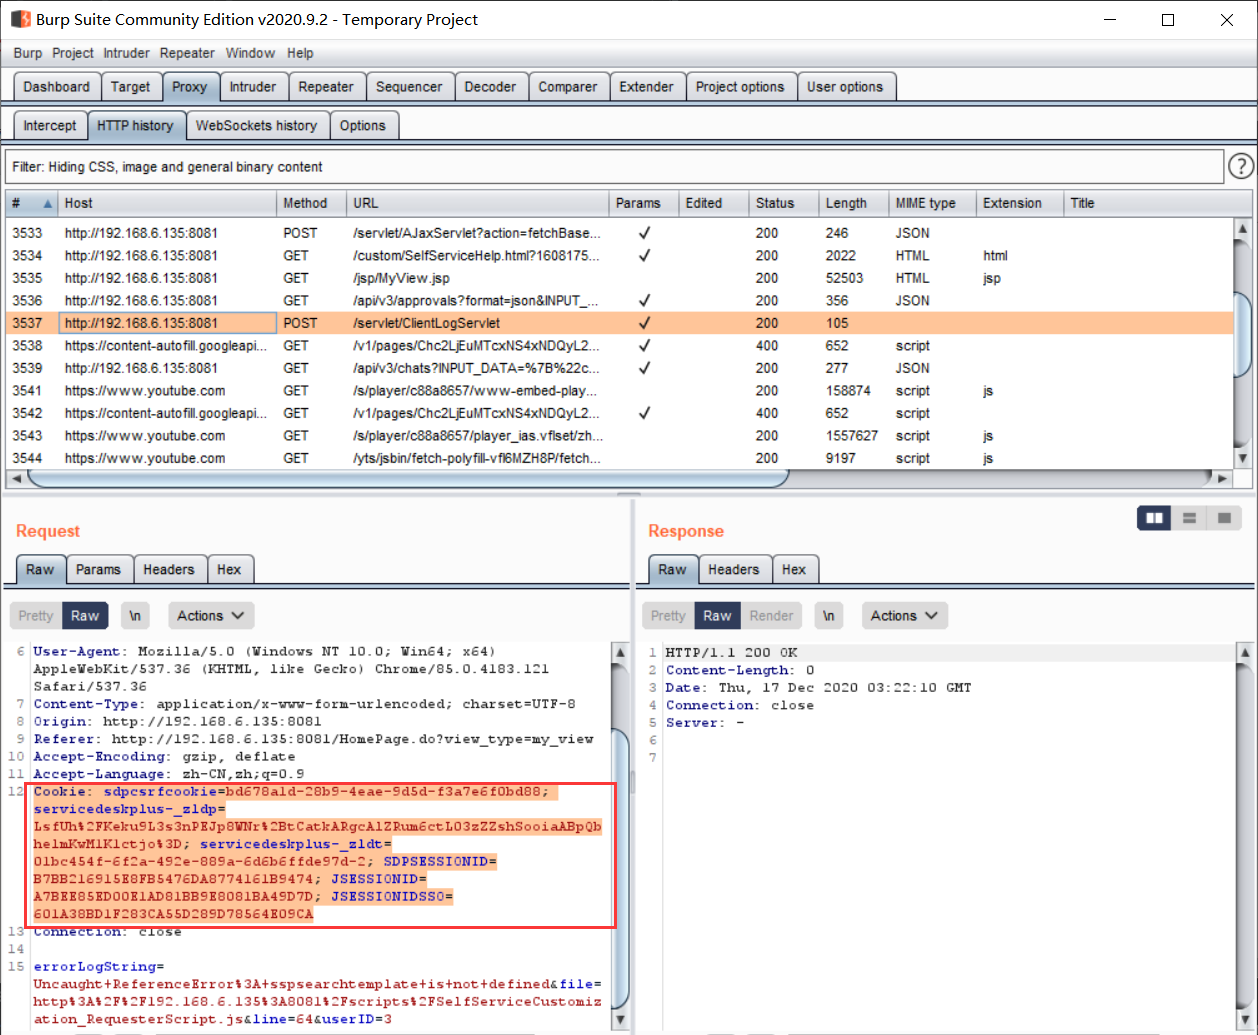The height and width of the screenshot is (1035, 1258).
Task: Sort by the Host column header
Action: click(168, 203)
